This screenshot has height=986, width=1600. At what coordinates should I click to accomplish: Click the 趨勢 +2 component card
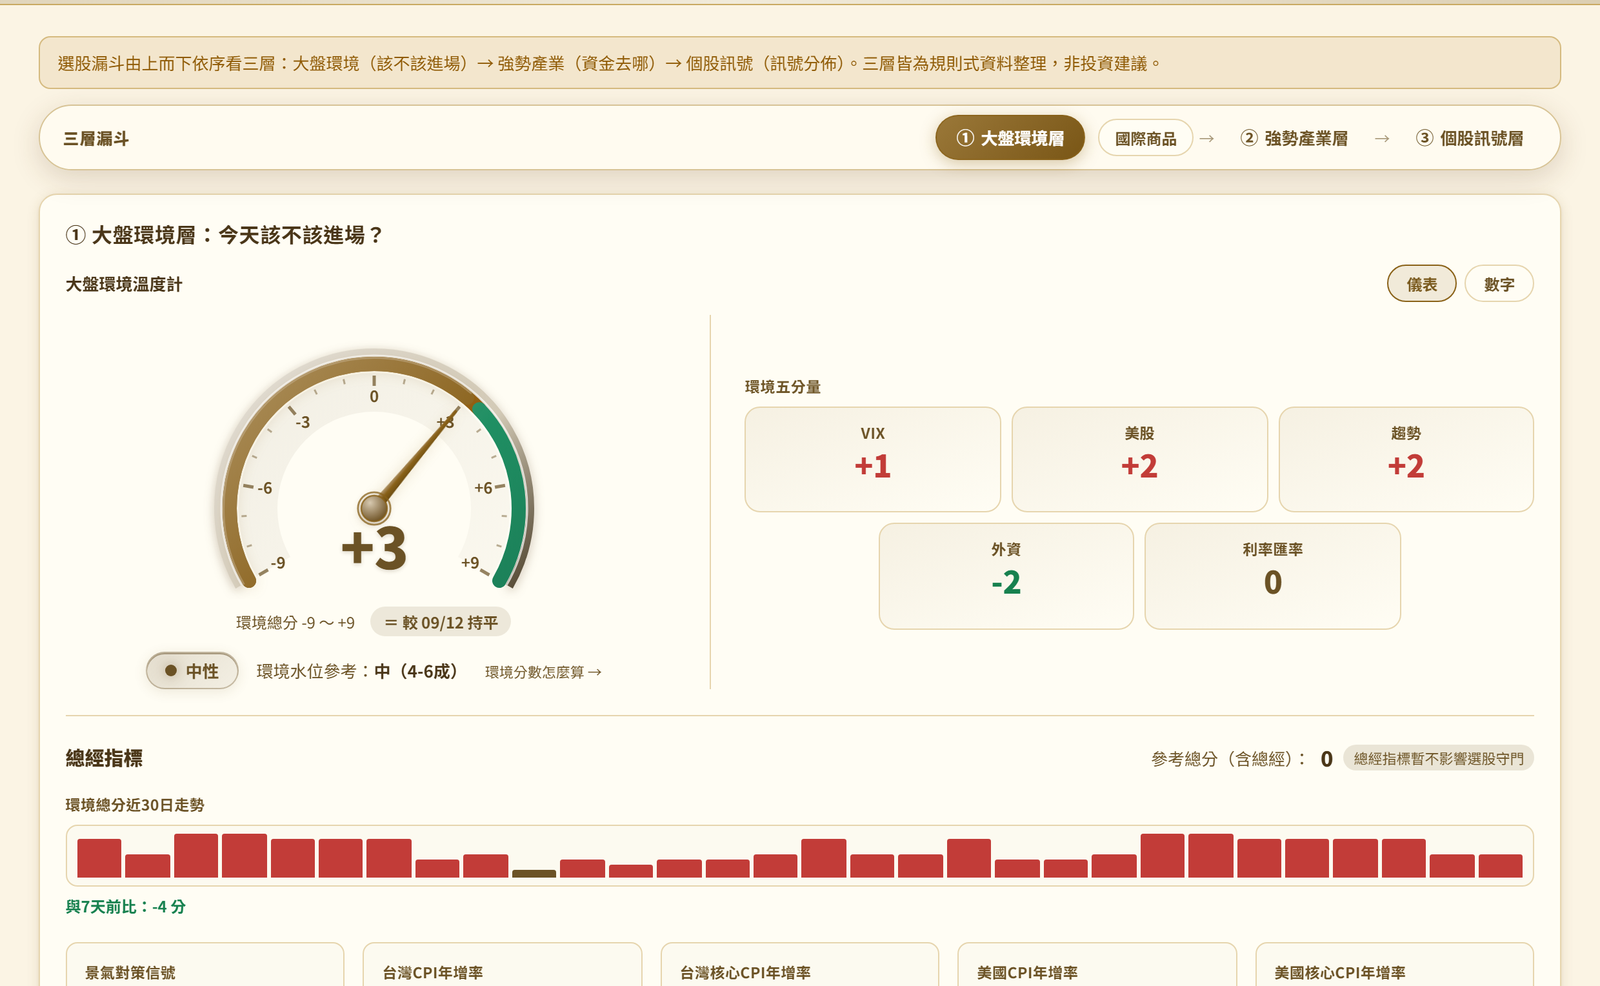(x=1406, y=459)
